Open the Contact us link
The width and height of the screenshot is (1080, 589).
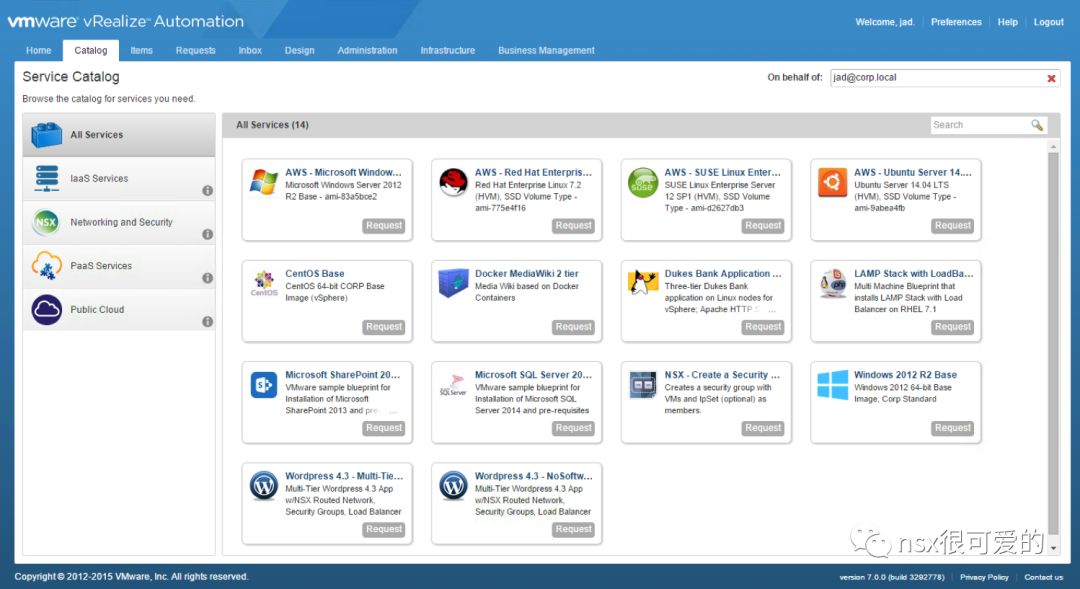(x=1043, y=577)
